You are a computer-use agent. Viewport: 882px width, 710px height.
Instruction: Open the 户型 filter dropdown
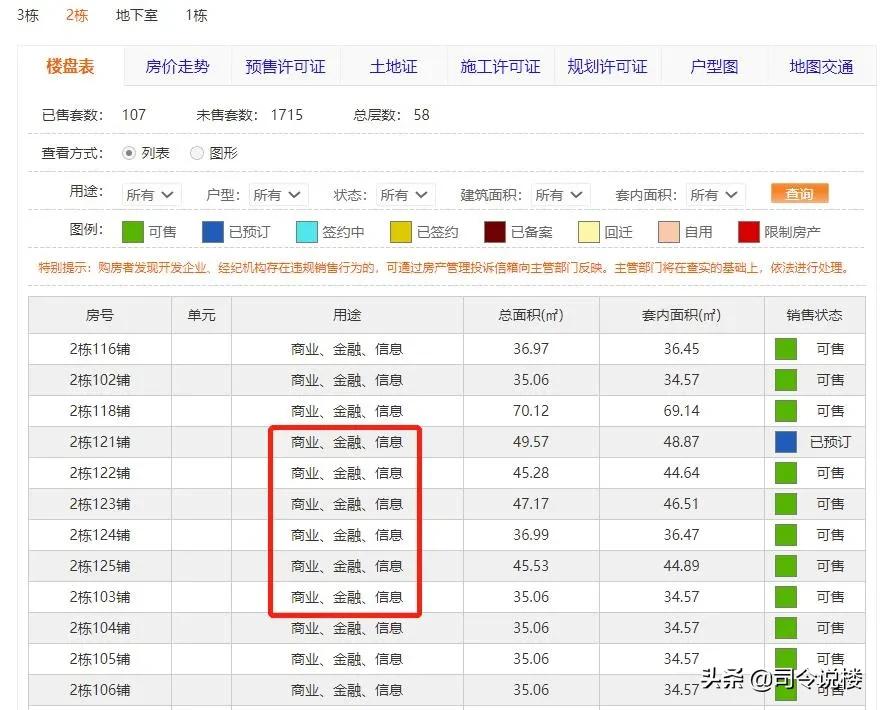[x=277, y=195]
